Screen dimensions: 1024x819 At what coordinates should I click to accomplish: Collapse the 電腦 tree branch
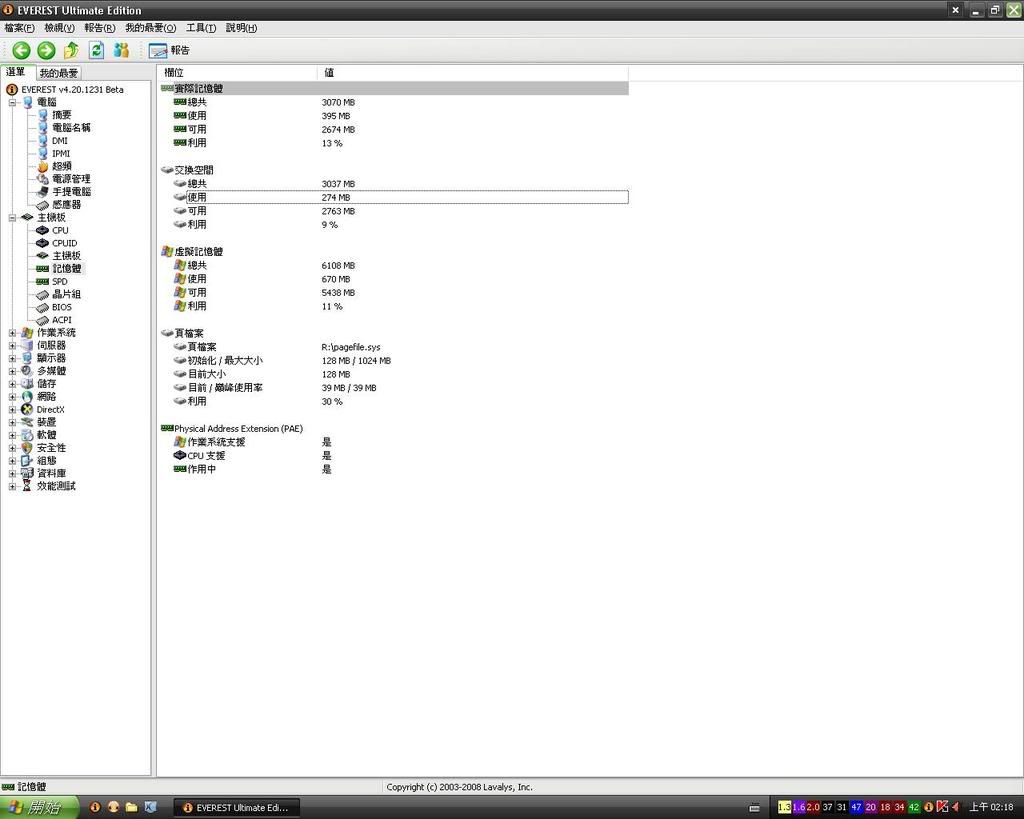coord(12,103)
